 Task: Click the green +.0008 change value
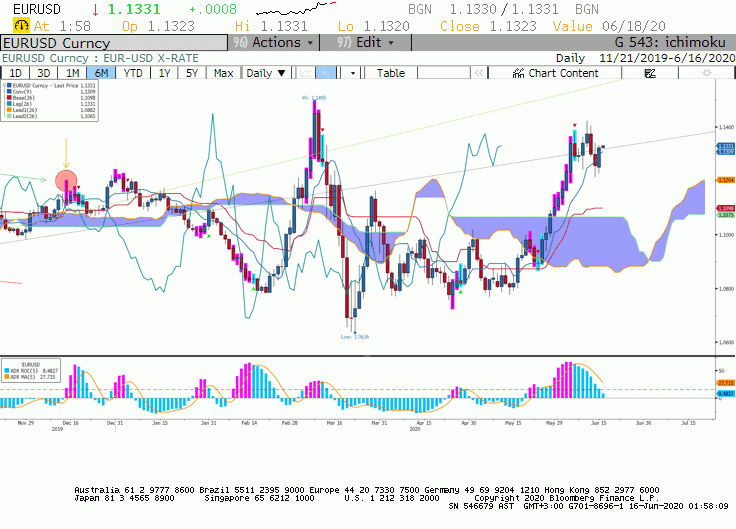[213, 9]
